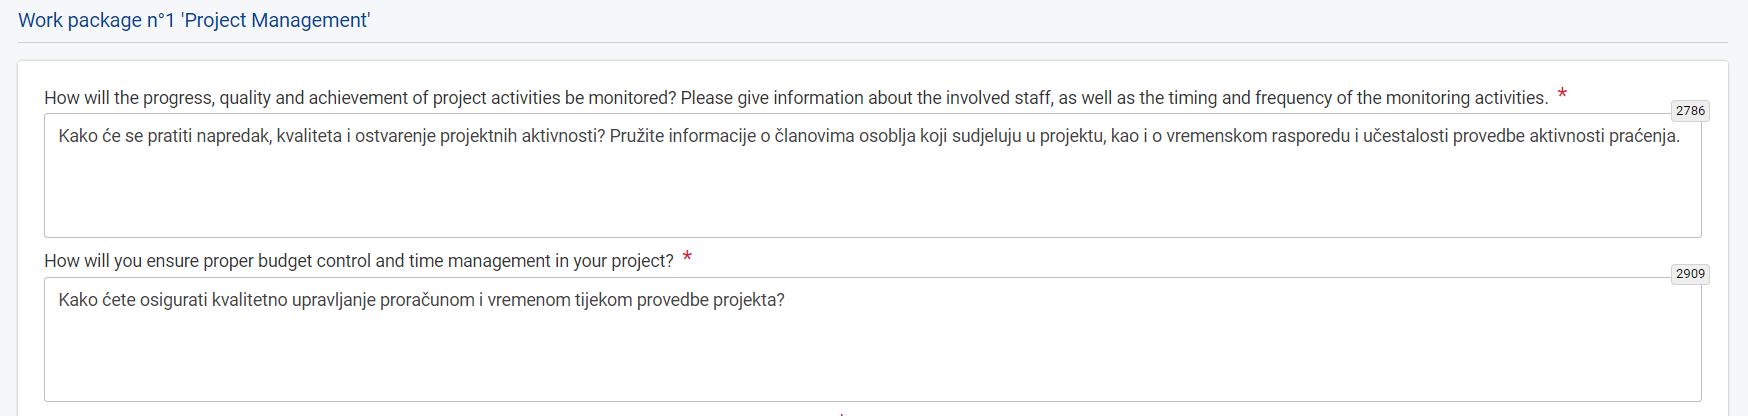Place cursor after 'praćenja.' in first answer
Viewport: 1748px width, 416px height.
tap(1682, 136)
